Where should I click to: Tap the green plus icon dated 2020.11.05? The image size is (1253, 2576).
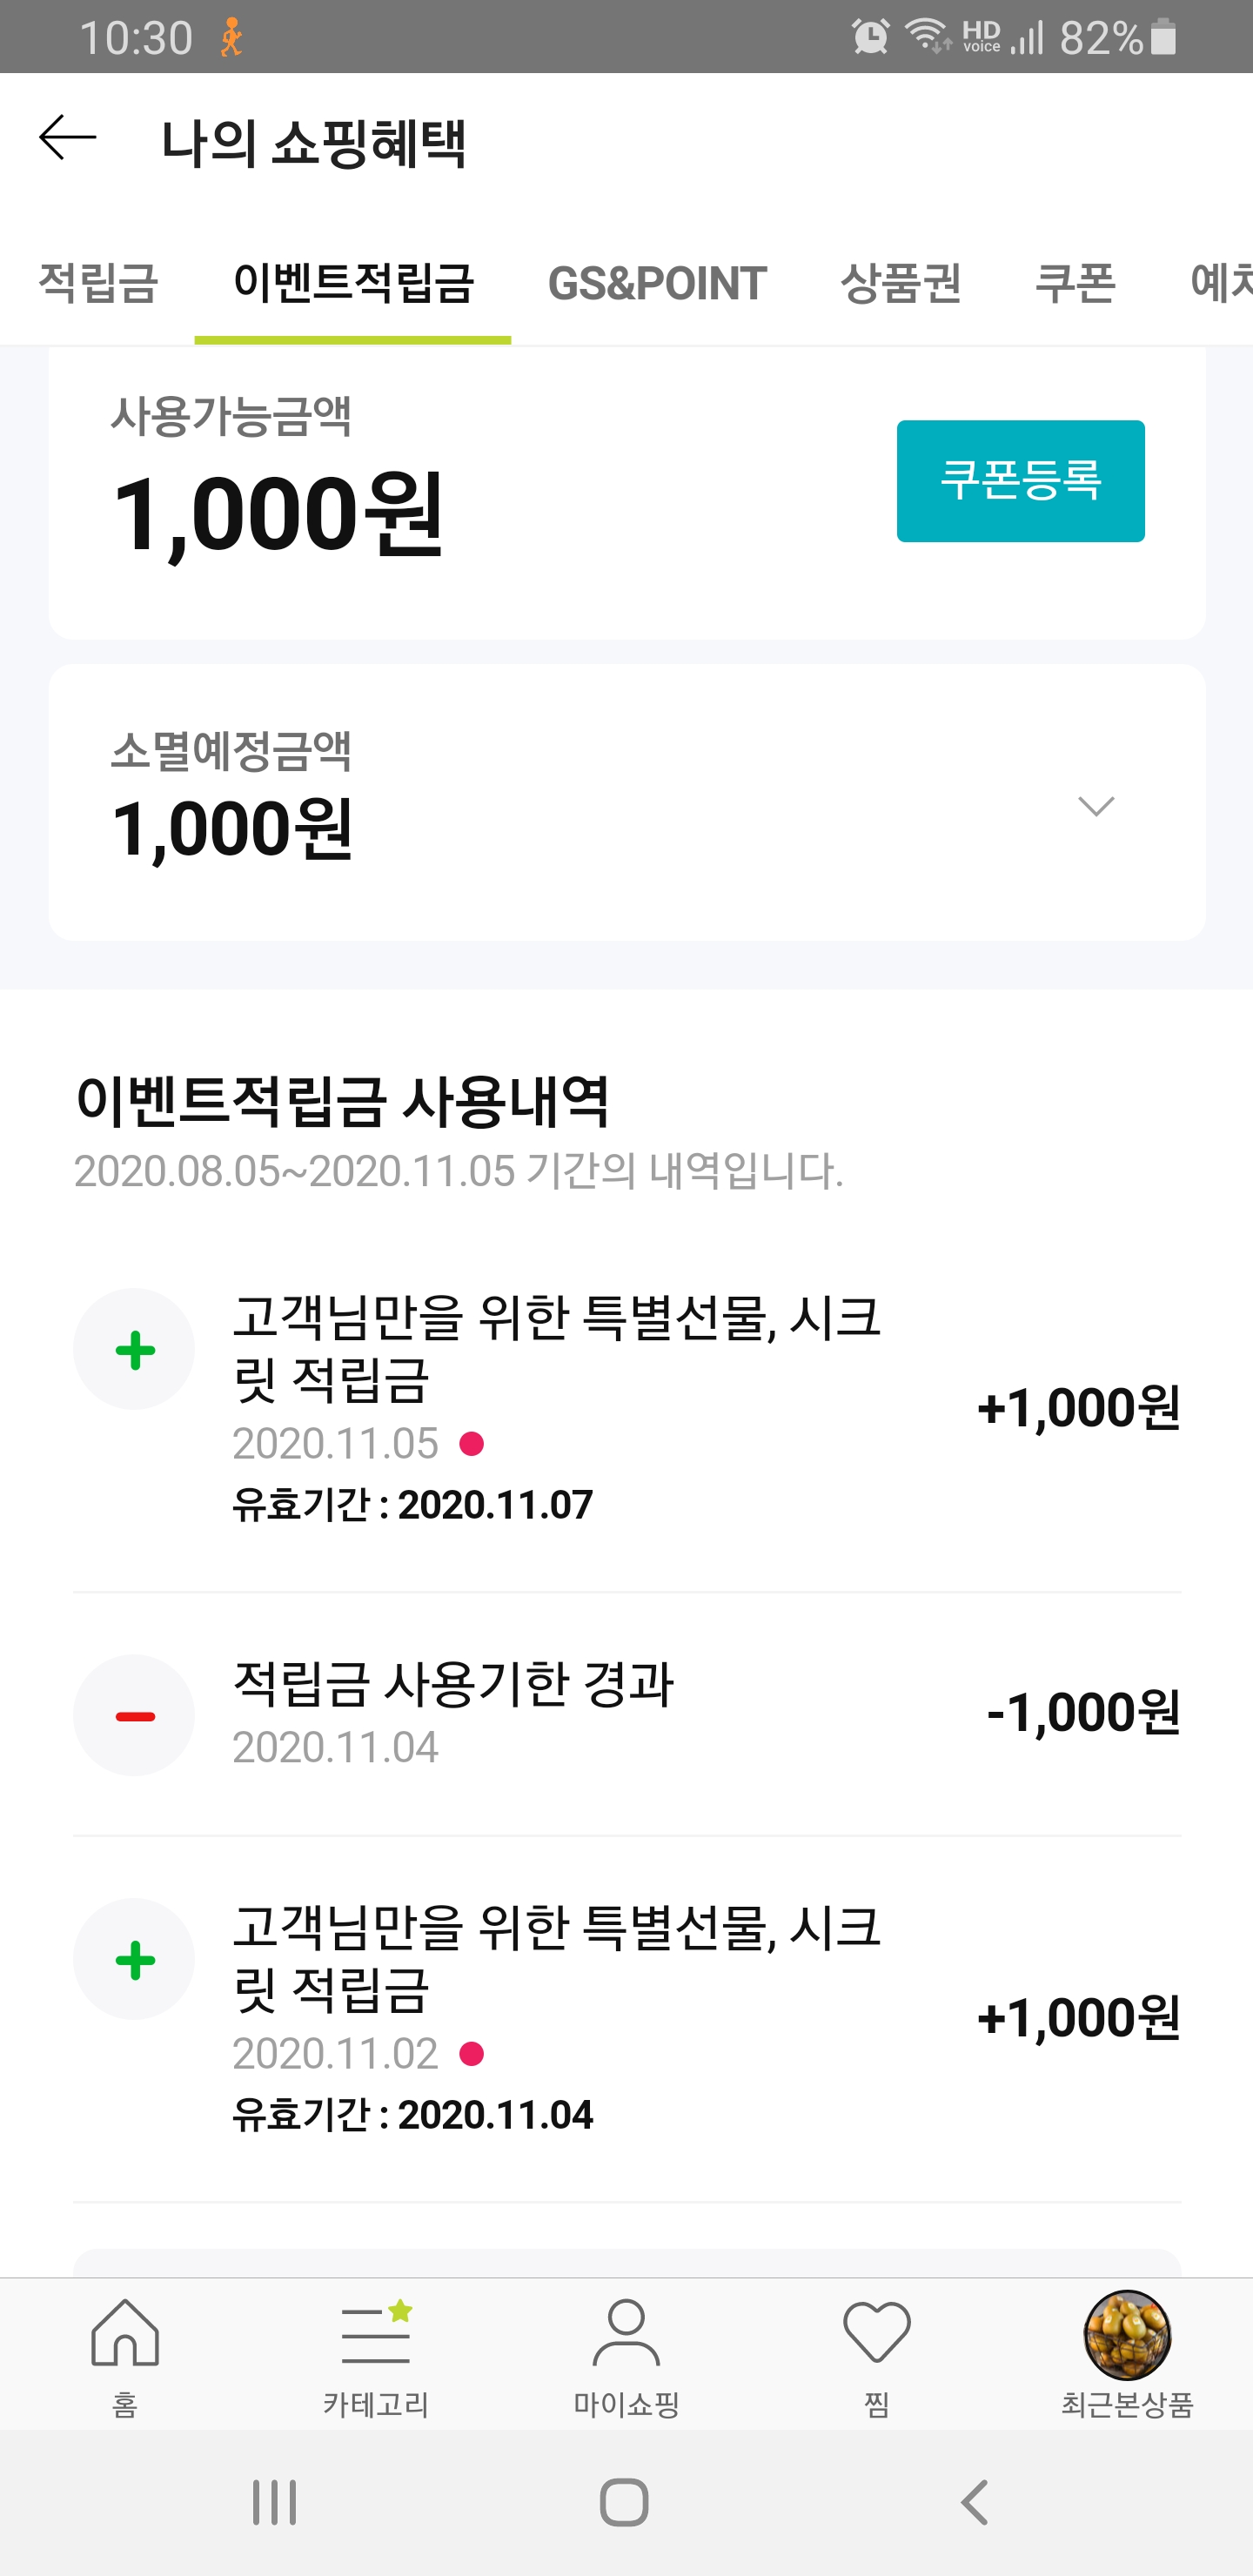[134, 1350]
